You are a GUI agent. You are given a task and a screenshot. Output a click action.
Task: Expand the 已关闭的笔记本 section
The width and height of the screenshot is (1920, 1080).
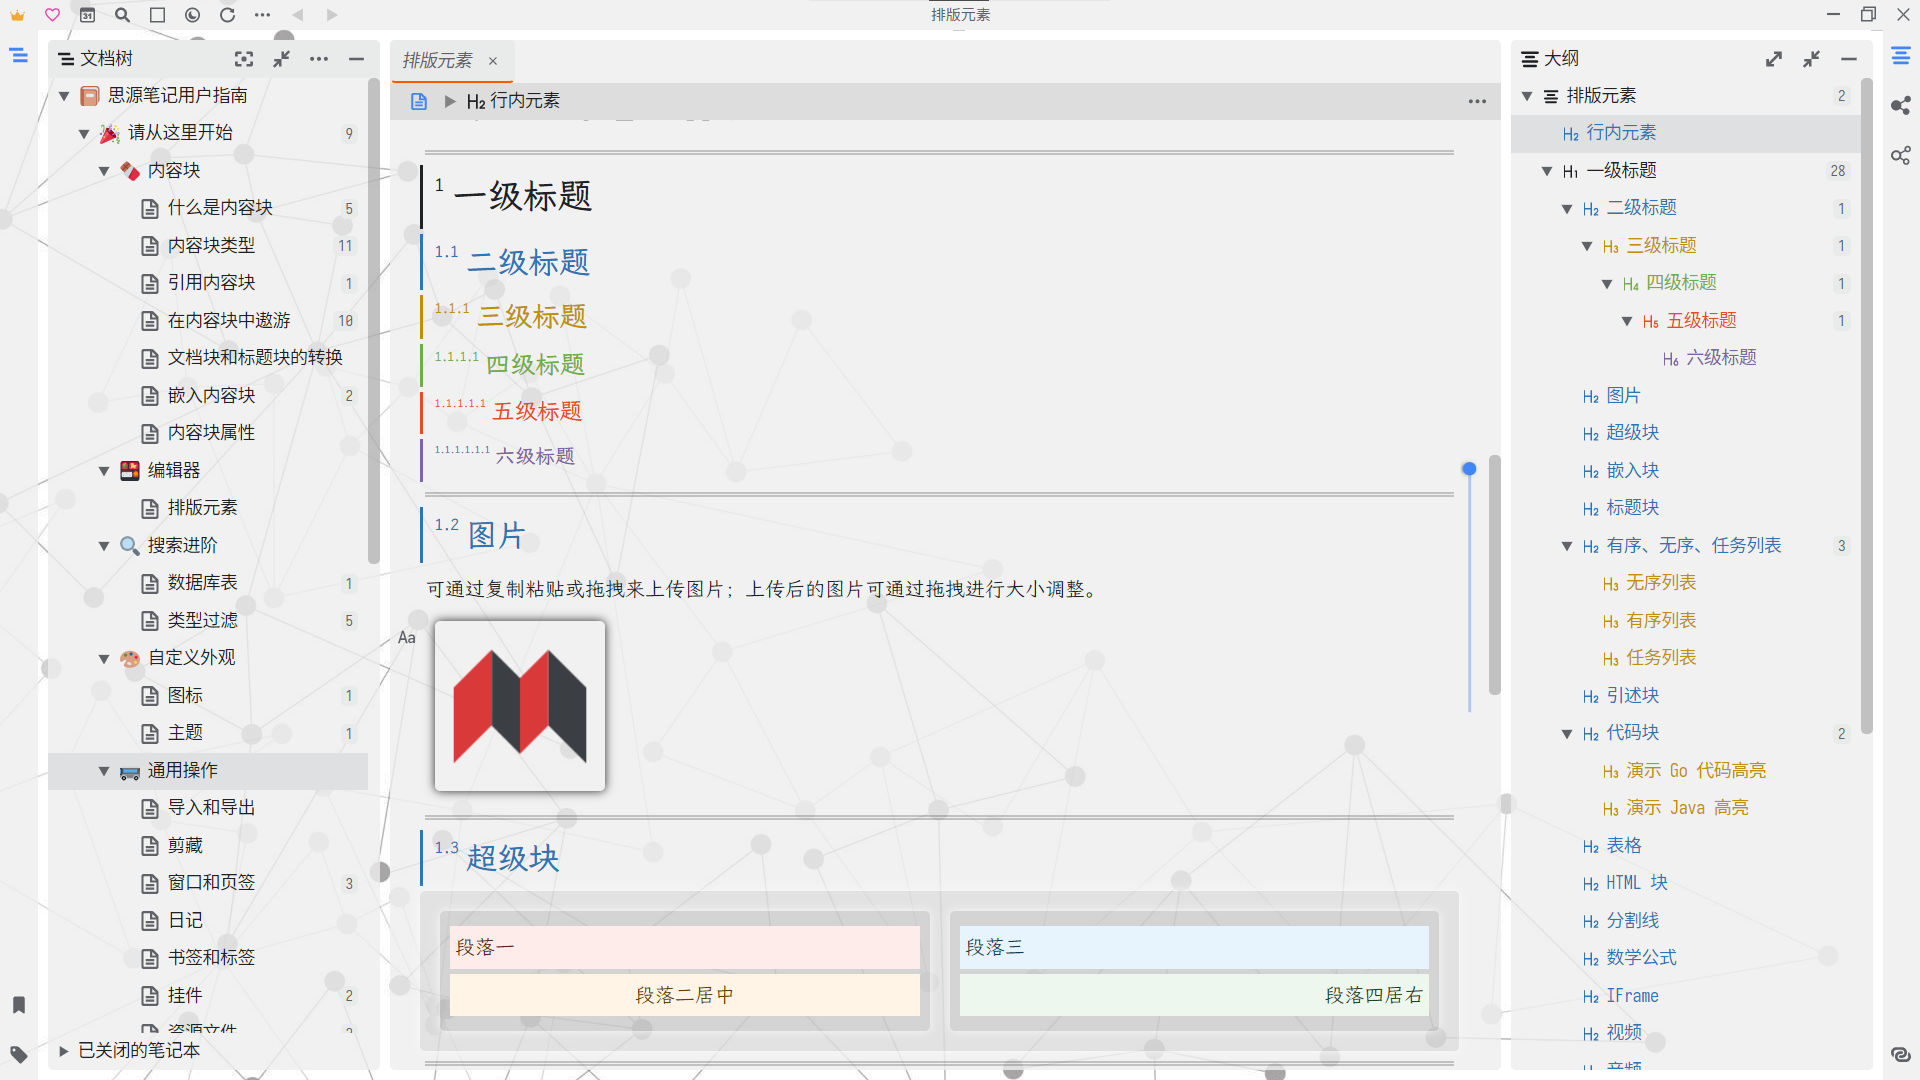(x=63, y=1051)
